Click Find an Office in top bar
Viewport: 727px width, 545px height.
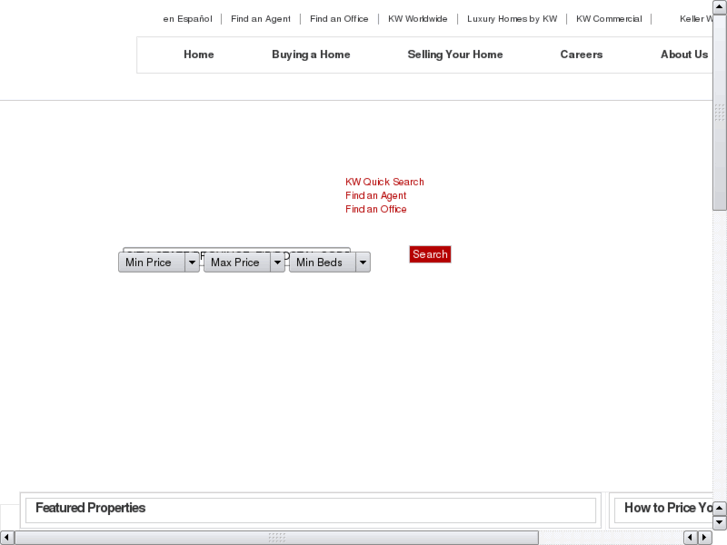(x=339, y=19)
